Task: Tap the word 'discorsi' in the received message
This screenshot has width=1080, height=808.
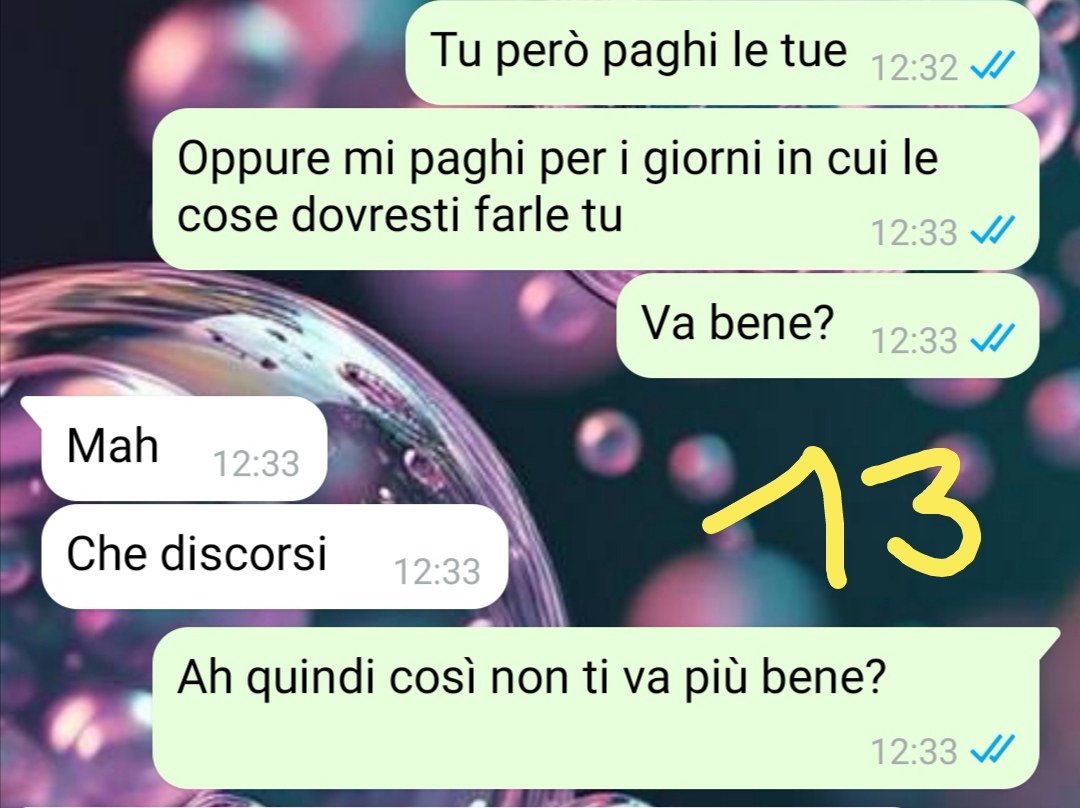Action: coord(243,552)
